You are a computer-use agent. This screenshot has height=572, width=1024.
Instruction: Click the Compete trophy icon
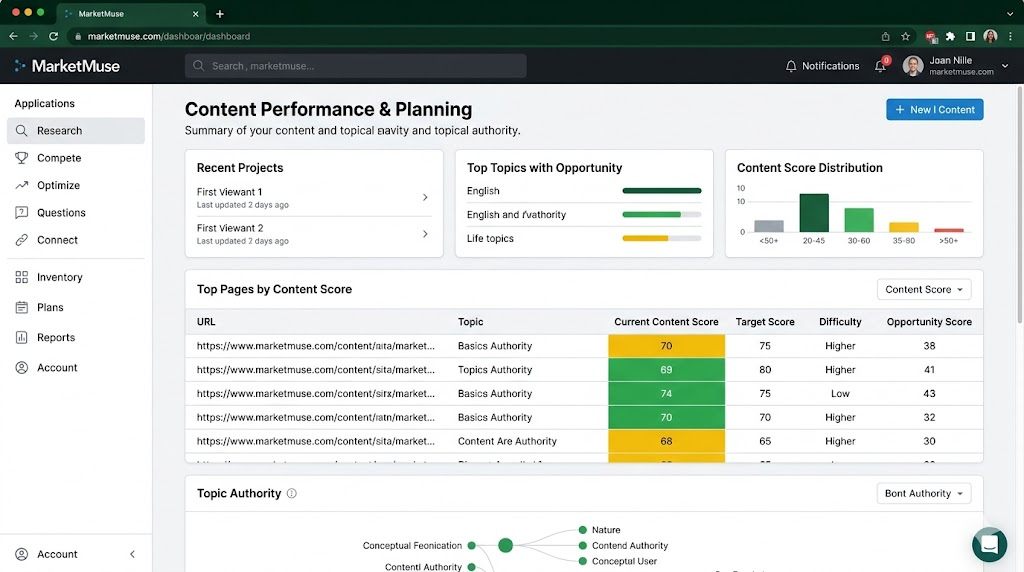[22, 158]
